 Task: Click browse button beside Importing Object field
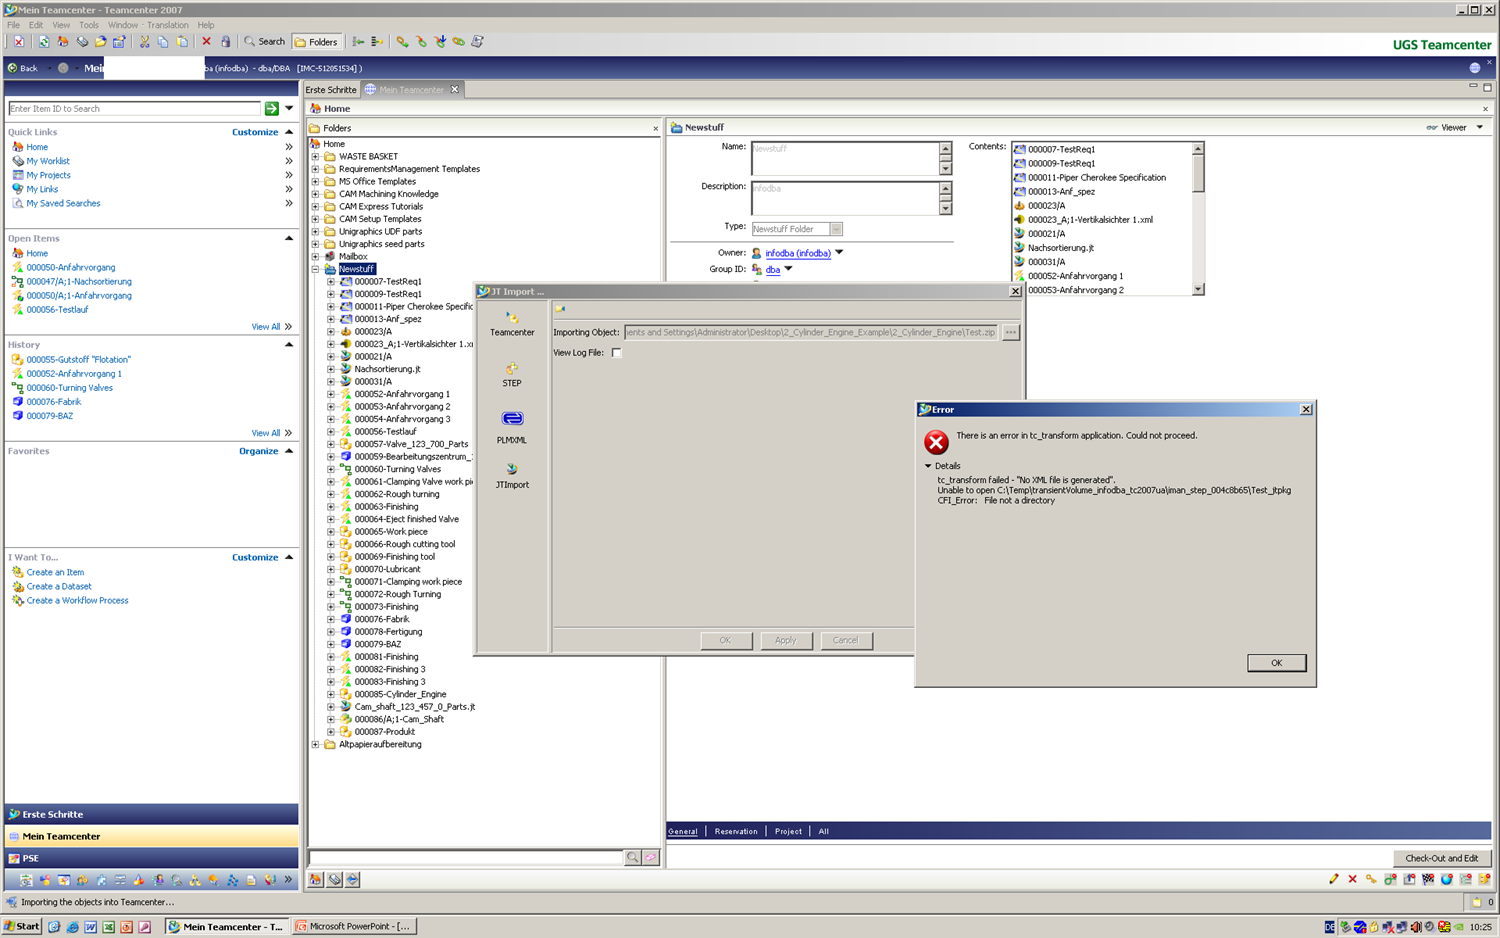1011,332
